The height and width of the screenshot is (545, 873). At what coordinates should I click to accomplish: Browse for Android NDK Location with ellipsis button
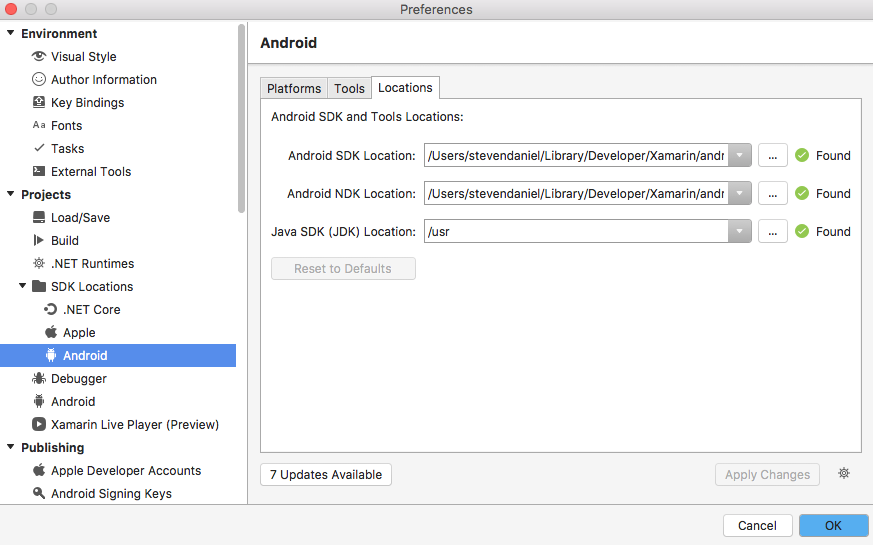tap(773, 193)
